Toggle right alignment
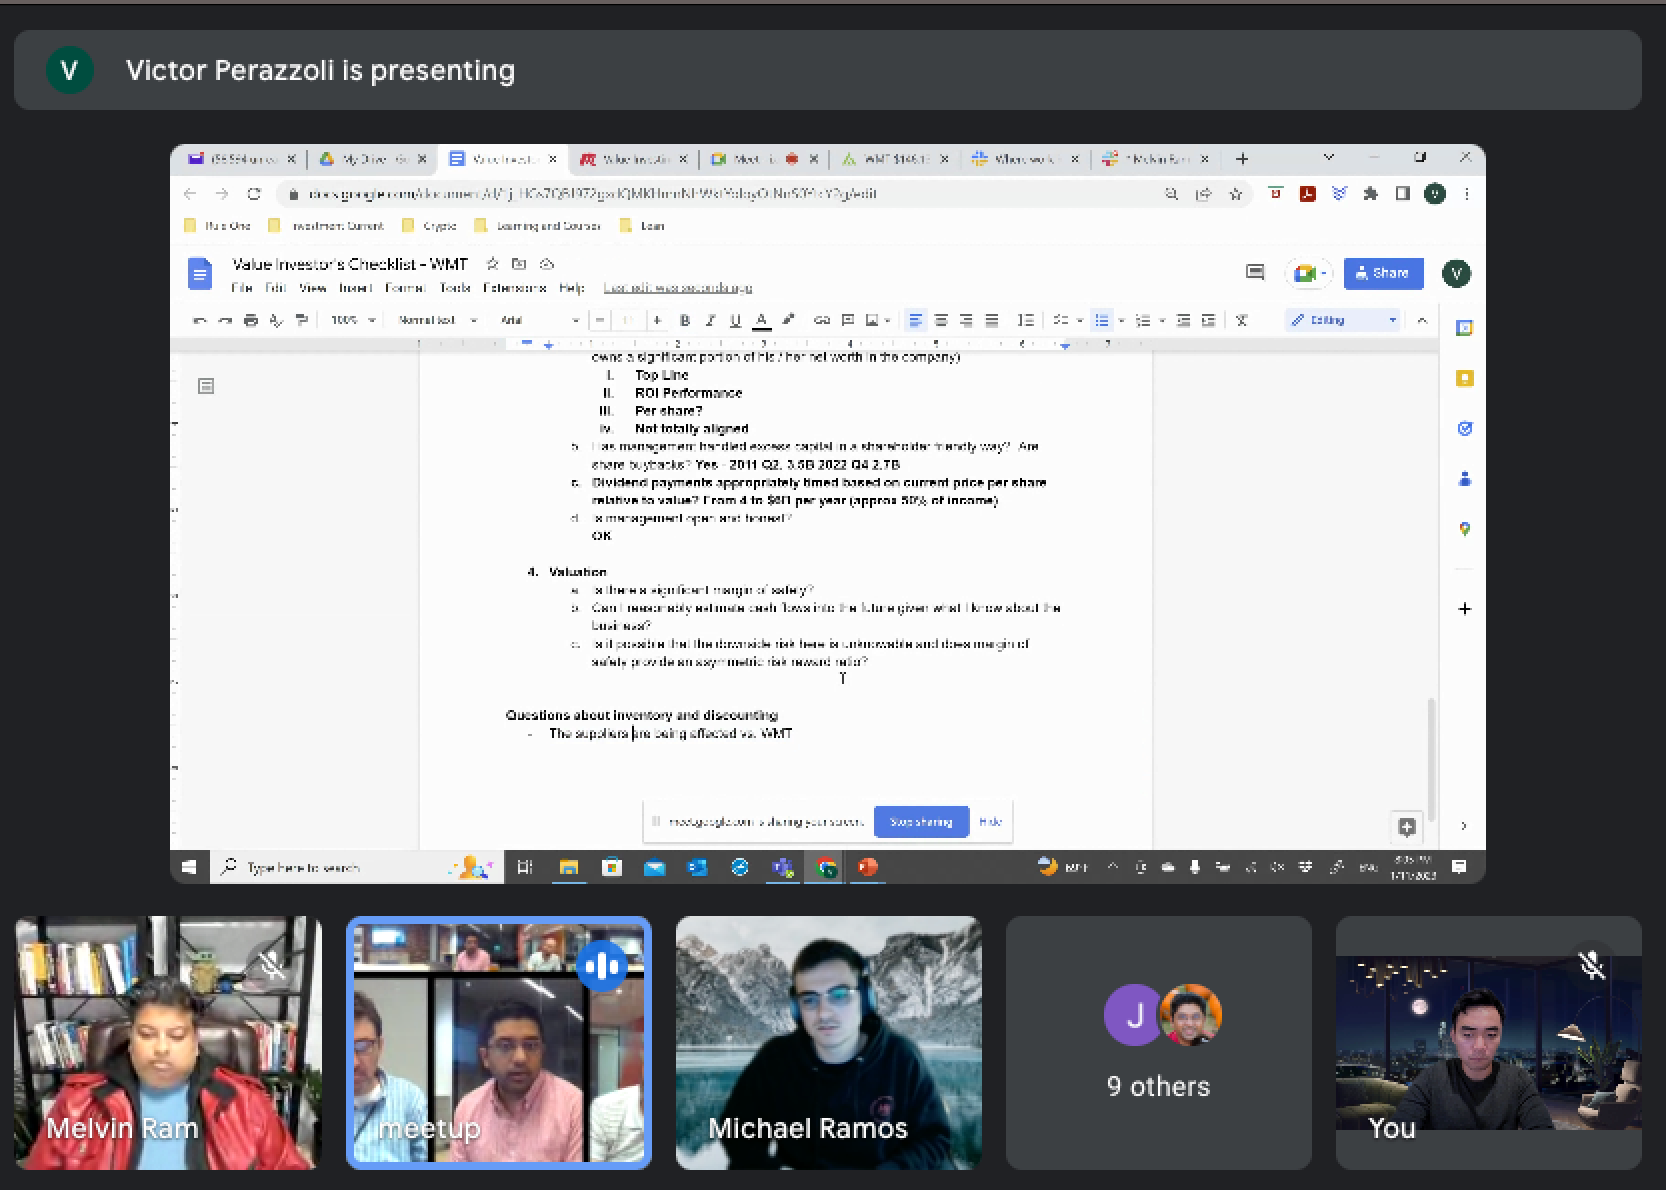Image resolution: width=1666 pixels, height=1190 pixels. [966, 320]
